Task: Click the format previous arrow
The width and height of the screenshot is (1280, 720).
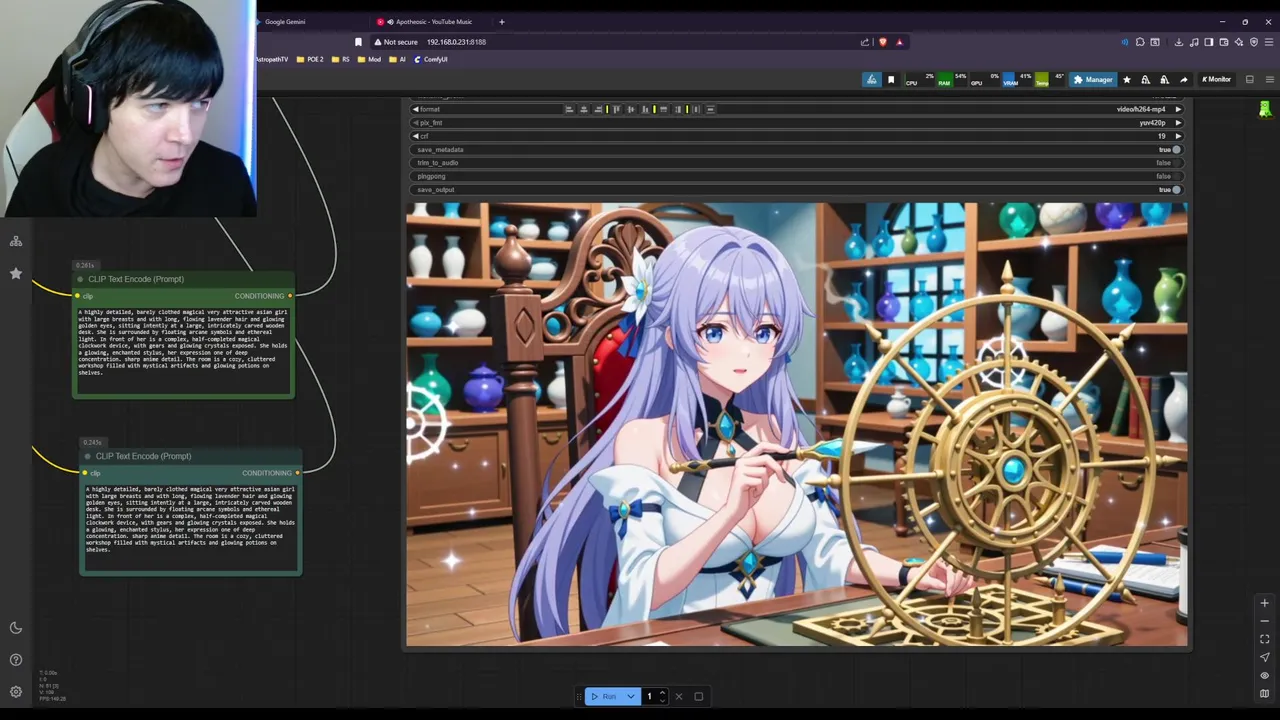Action: pos(416,109)
